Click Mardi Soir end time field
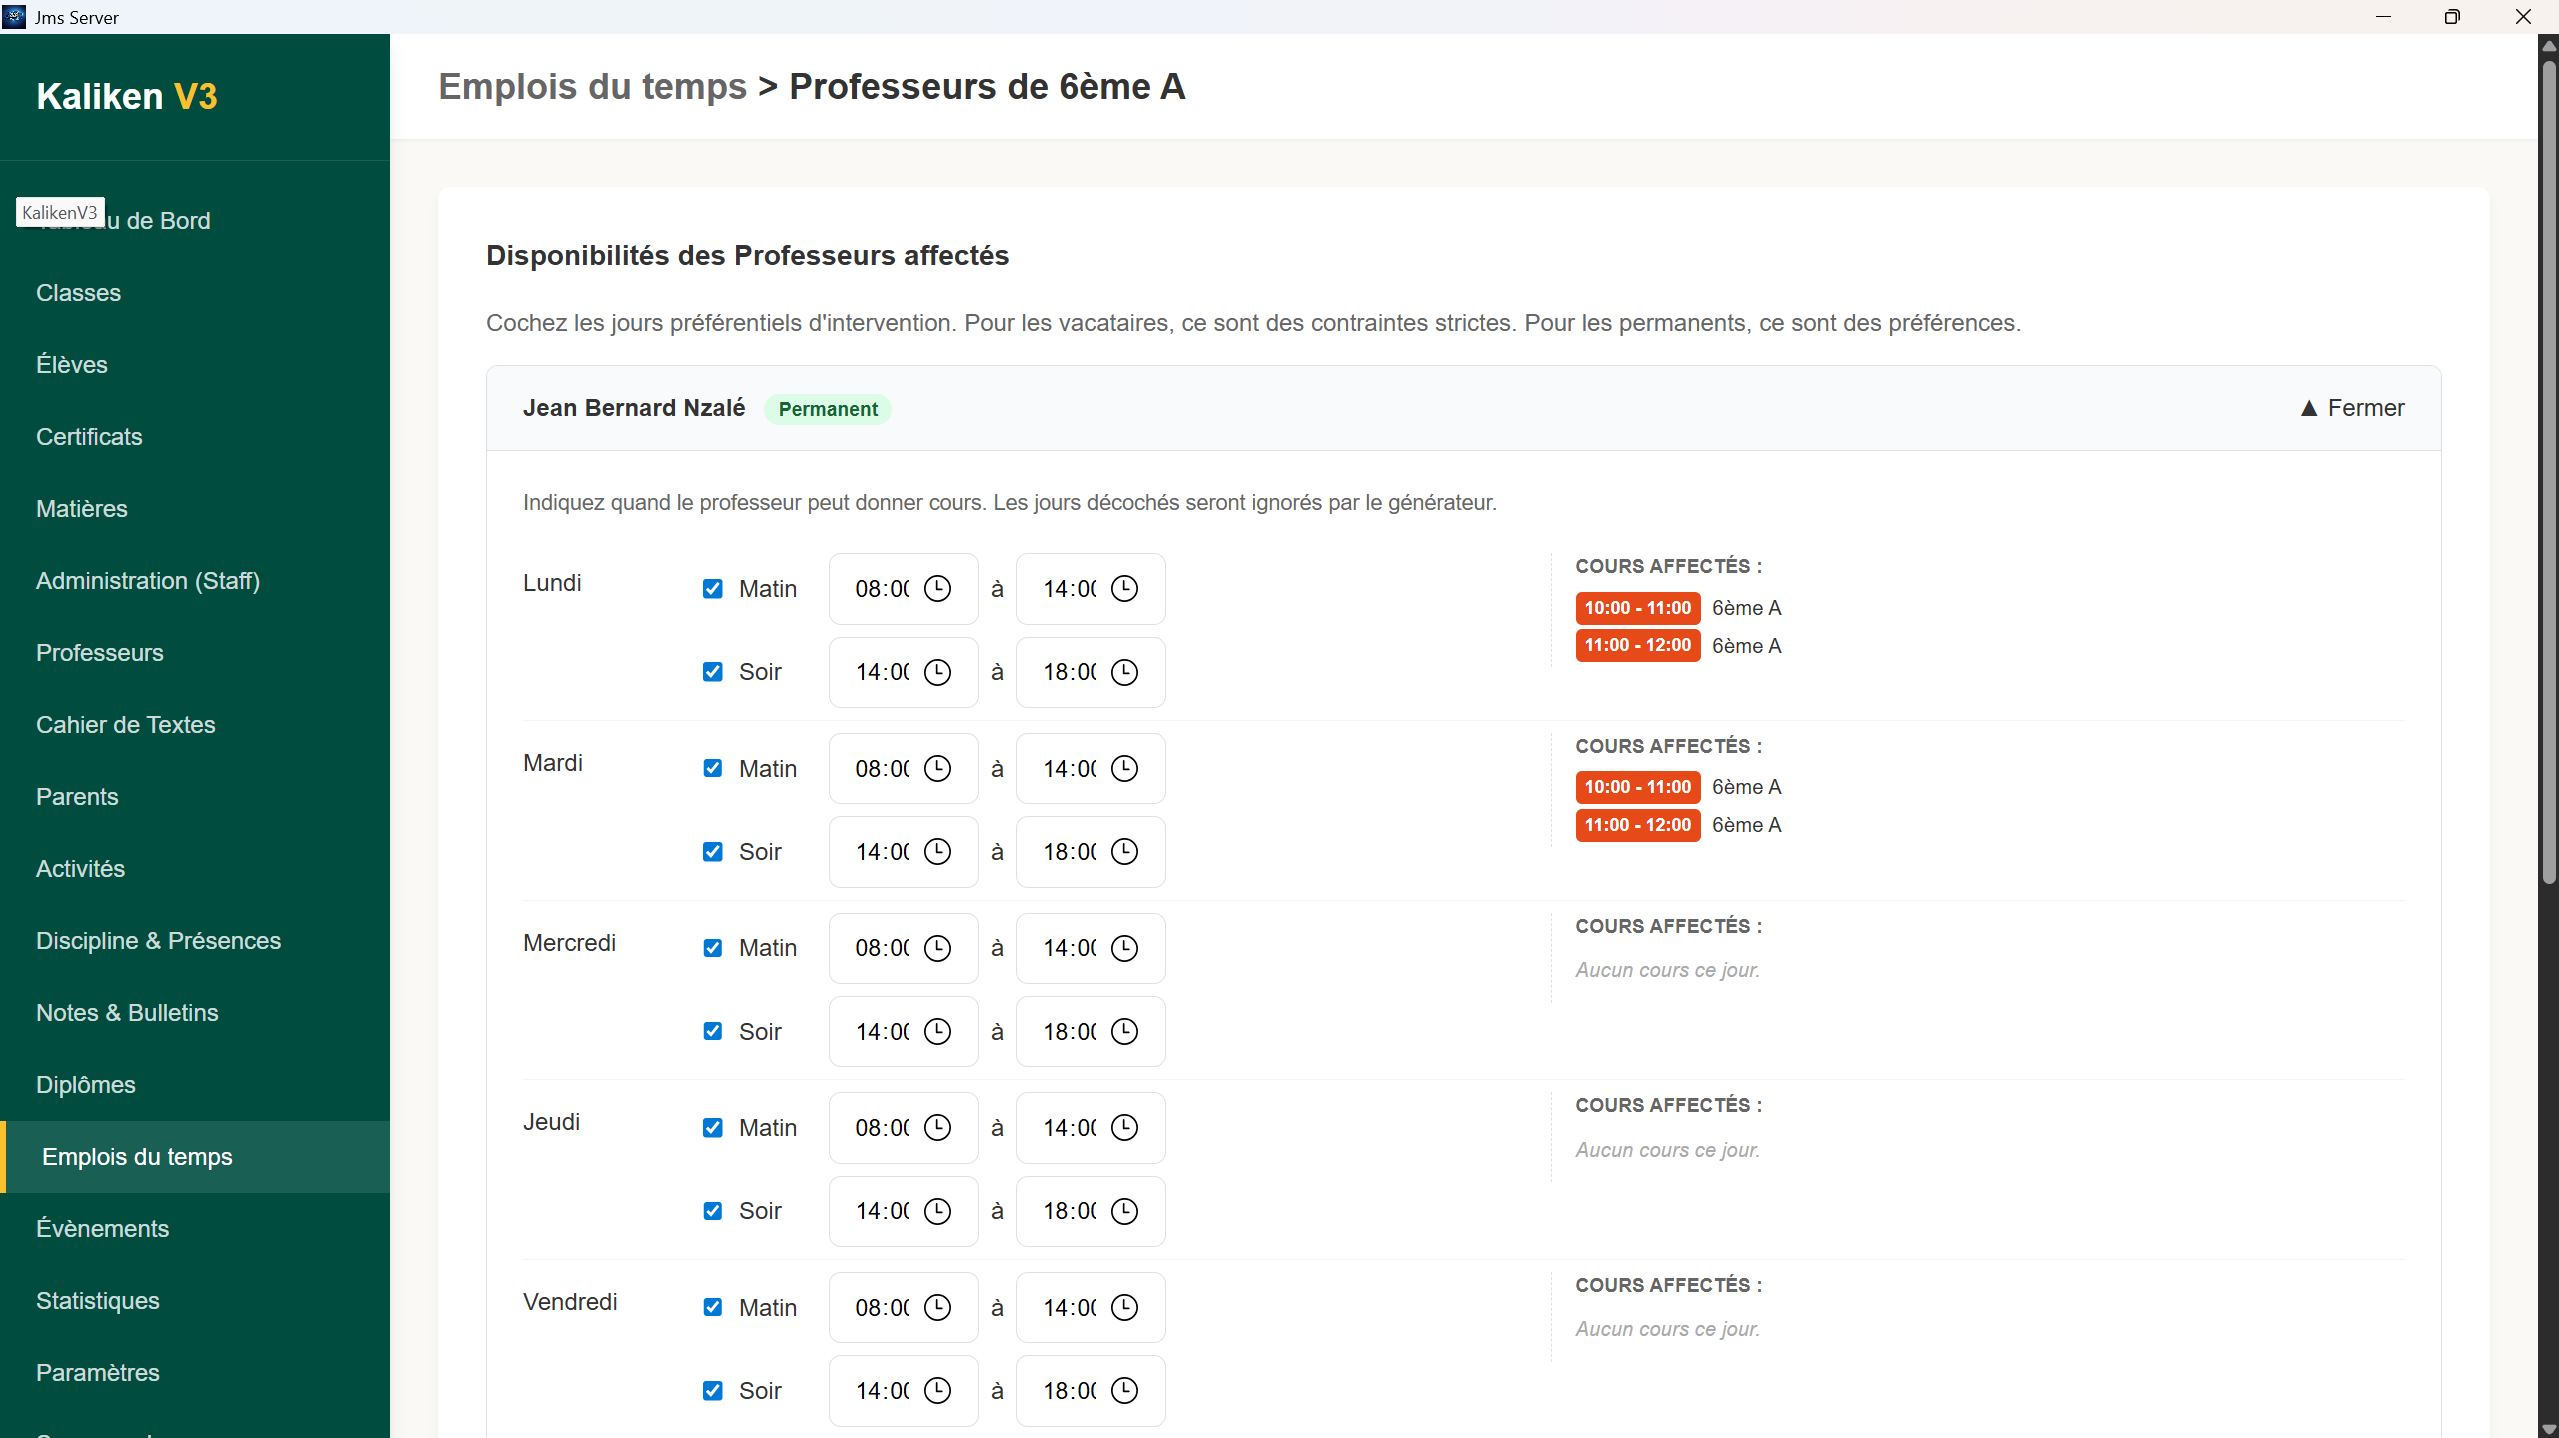2559x1438 pixels. (x=1070, y=852)
